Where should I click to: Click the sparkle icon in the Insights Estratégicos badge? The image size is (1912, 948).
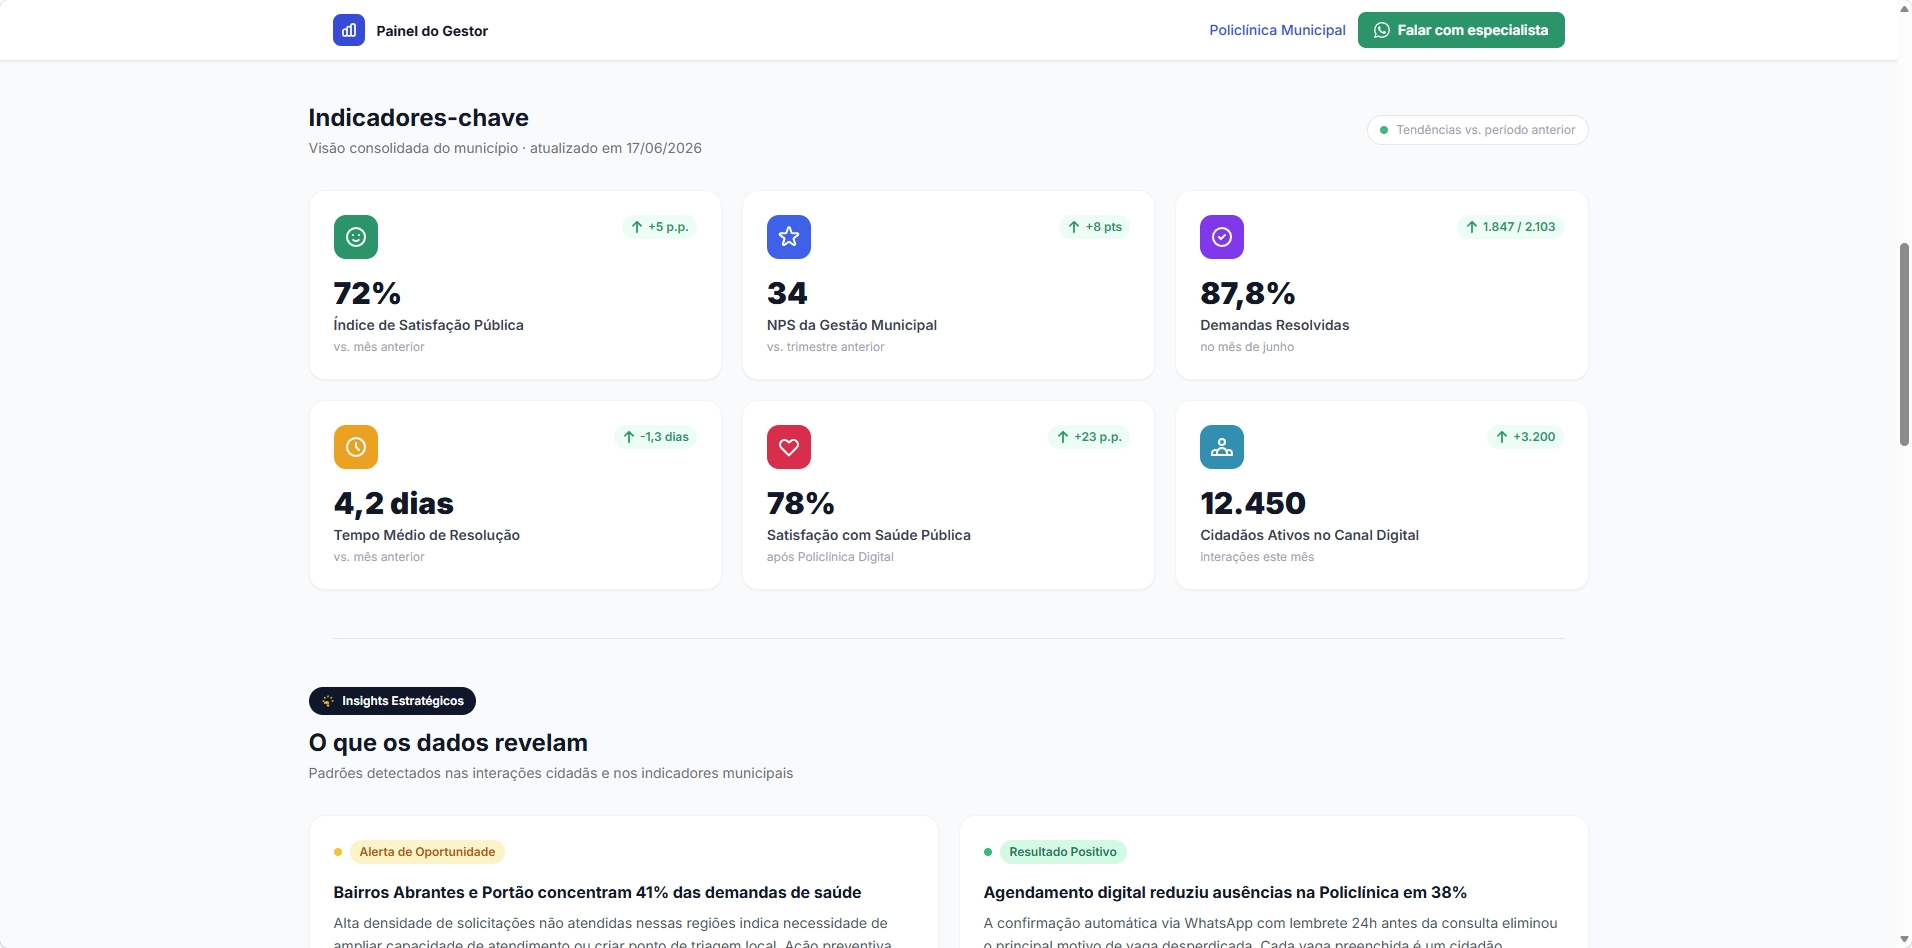pos(328,701)
